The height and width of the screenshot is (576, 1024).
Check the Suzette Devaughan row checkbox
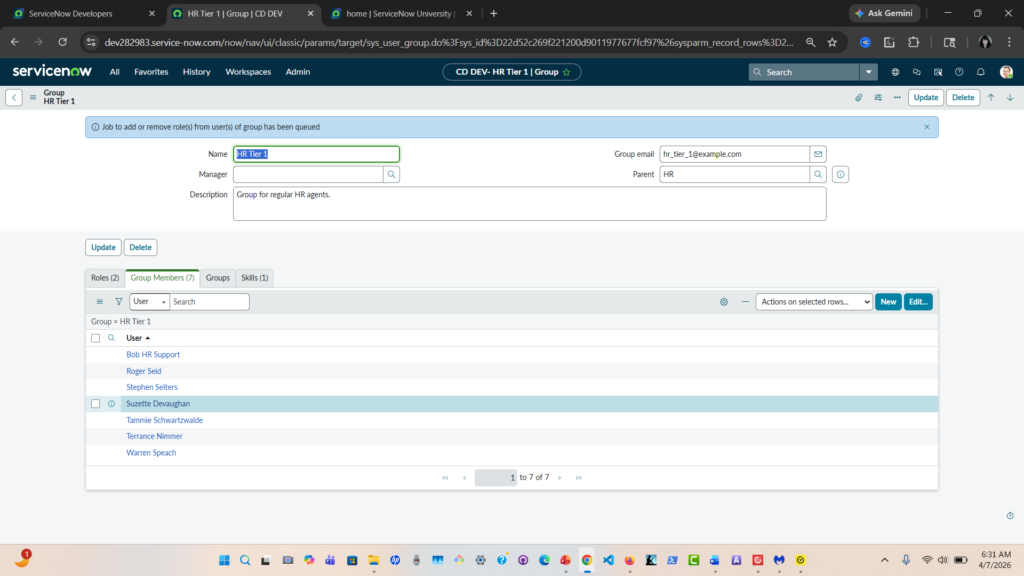[x=96, y=404]
